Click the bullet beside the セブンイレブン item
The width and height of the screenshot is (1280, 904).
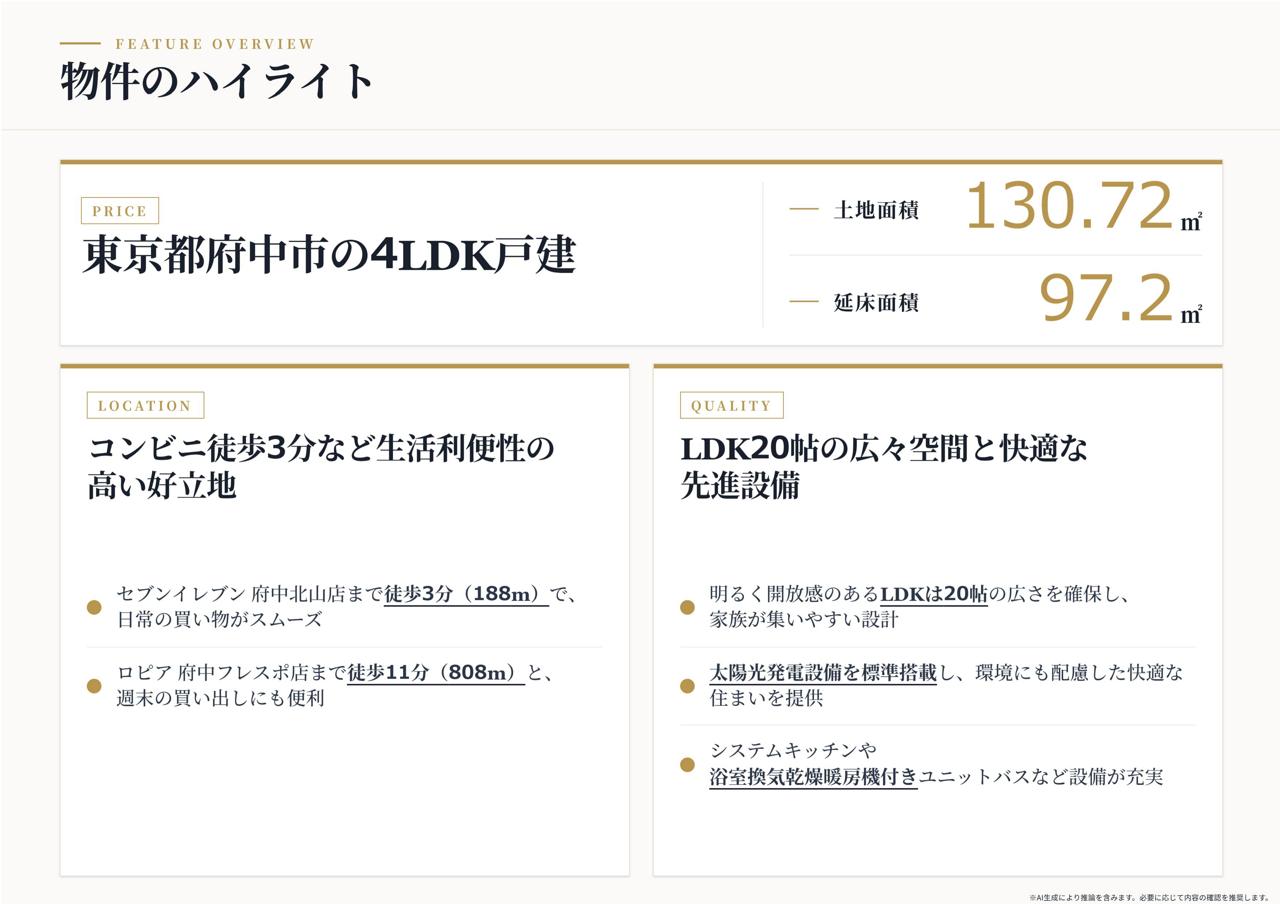coord(94,607)
